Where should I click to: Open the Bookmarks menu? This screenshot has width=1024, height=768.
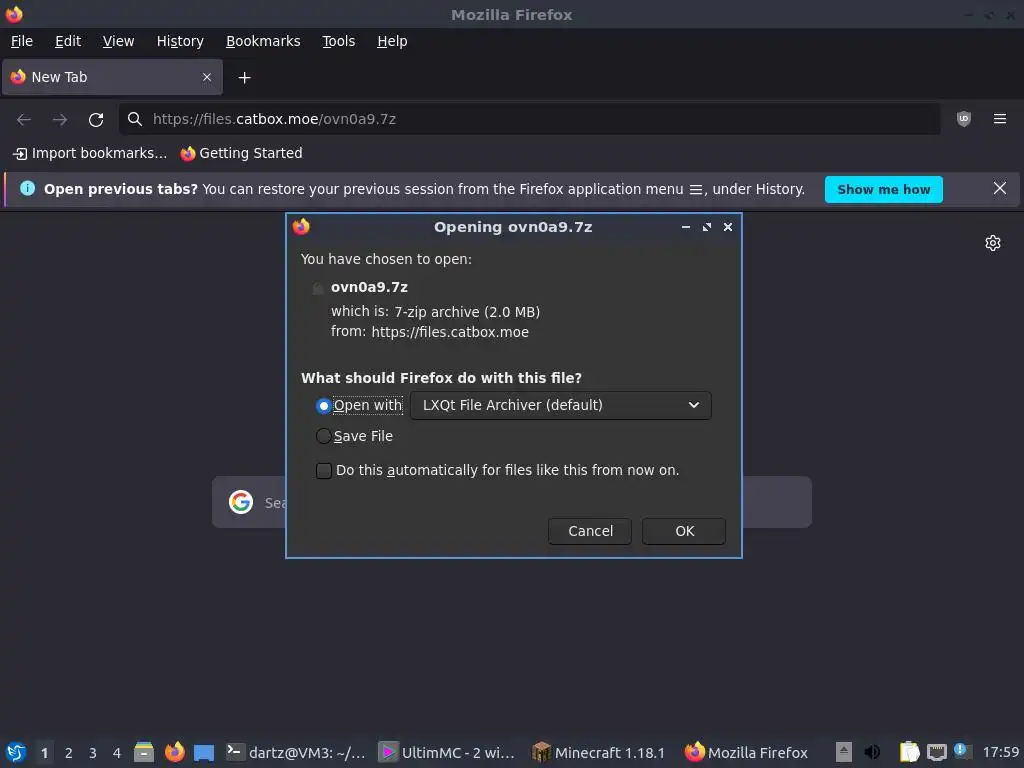(263, 41)
